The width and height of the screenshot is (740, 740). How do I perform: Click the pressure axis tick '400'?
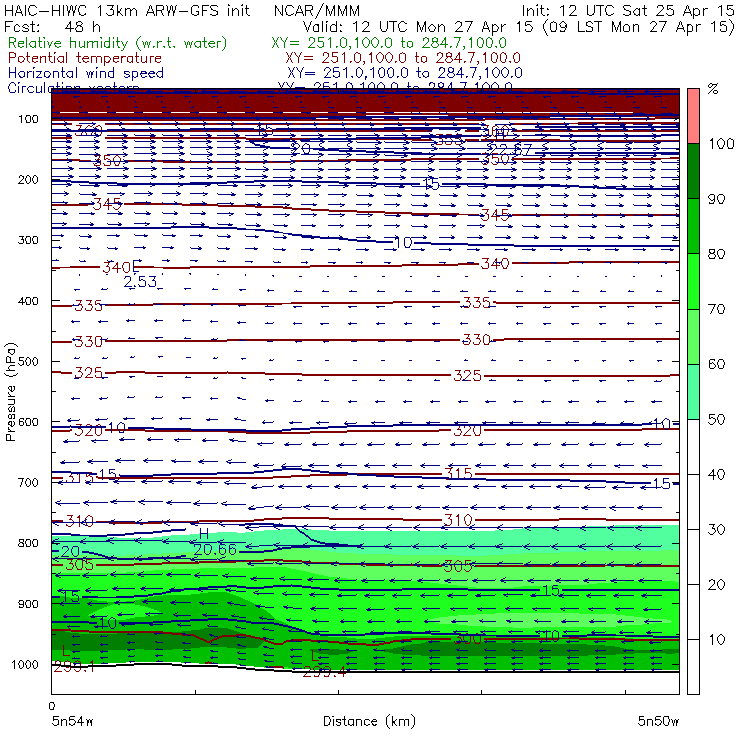point(28,301)
